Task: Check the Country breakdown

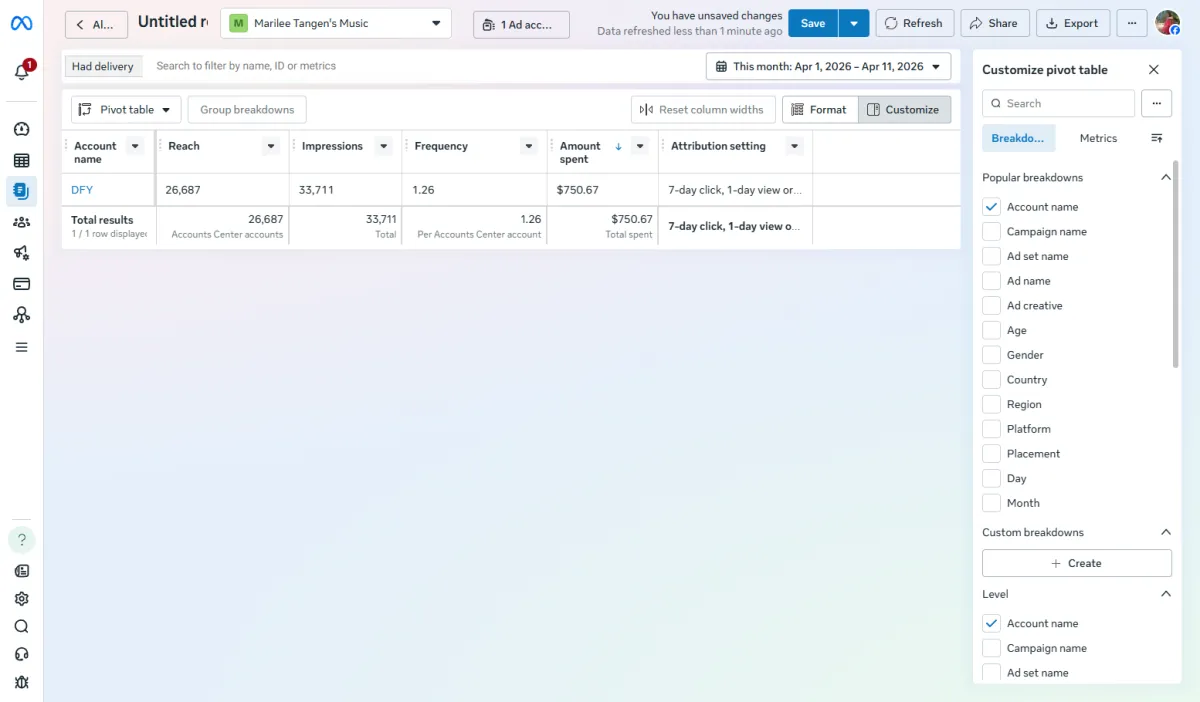Action: [991, 380]
